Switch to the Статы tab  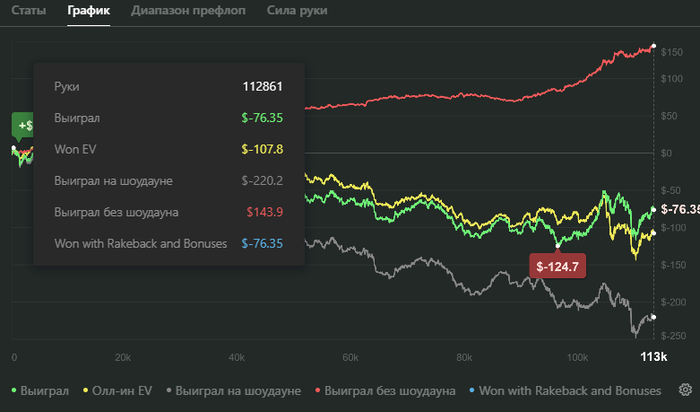29,10
